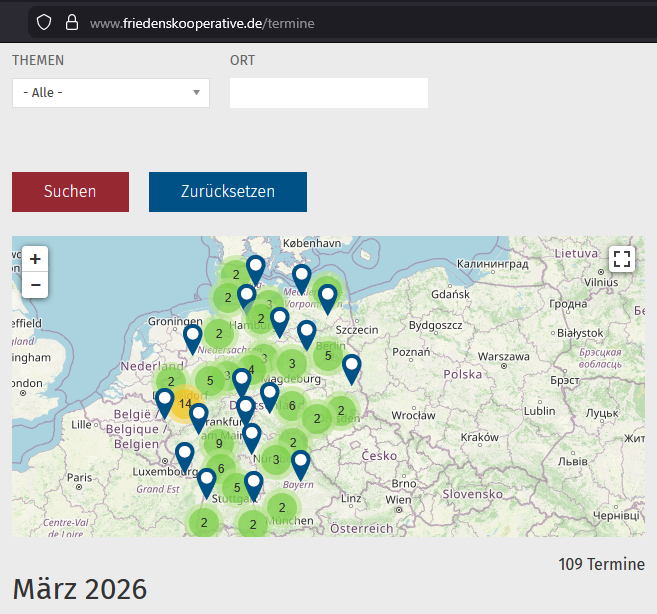The width and height of the screenshot is (657, 614).
Task: Click the pin below København
Action: click(x=301, y=277)
